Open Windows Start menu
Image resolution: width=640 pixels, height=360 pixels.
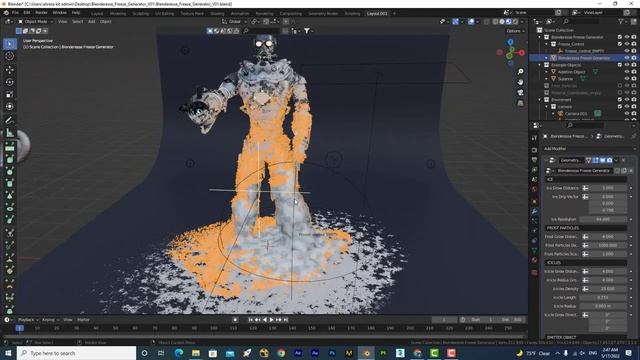[8, 353]
